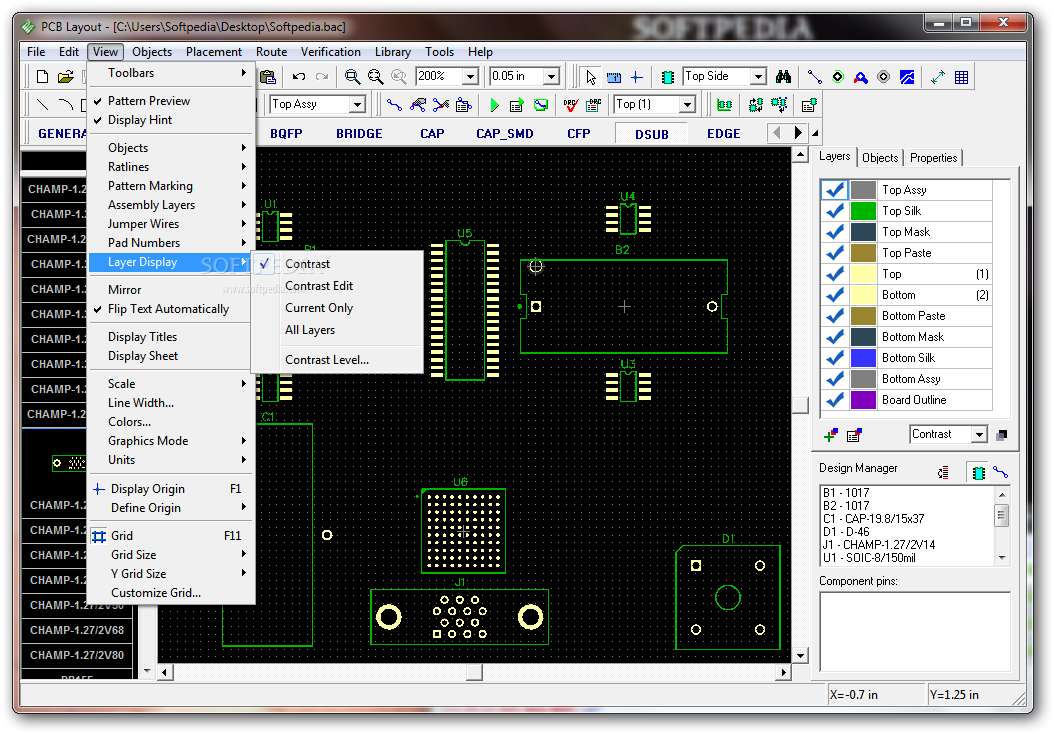The width and height of the screenshot is (1054, 734).
Task: Select the Arc drawing tool
Action: [65, 105]
